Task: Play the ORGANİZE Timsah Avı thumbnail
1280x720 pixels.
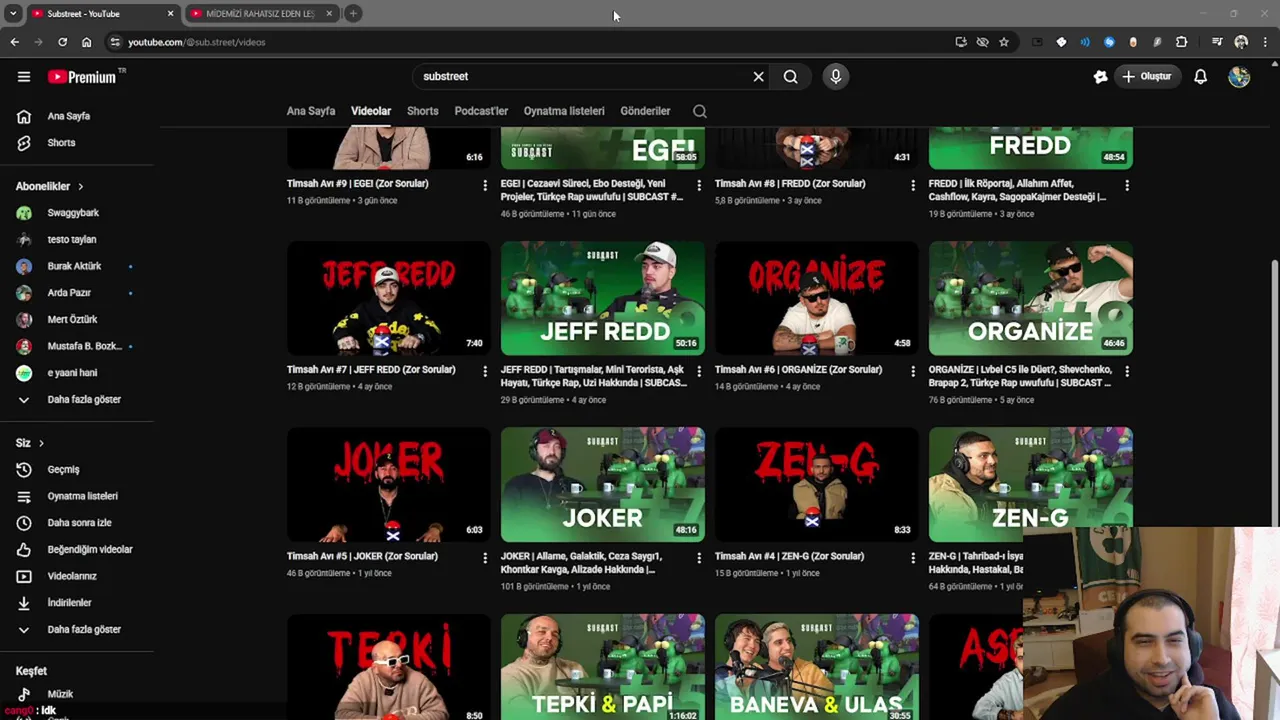Action: tap(817, 298)
